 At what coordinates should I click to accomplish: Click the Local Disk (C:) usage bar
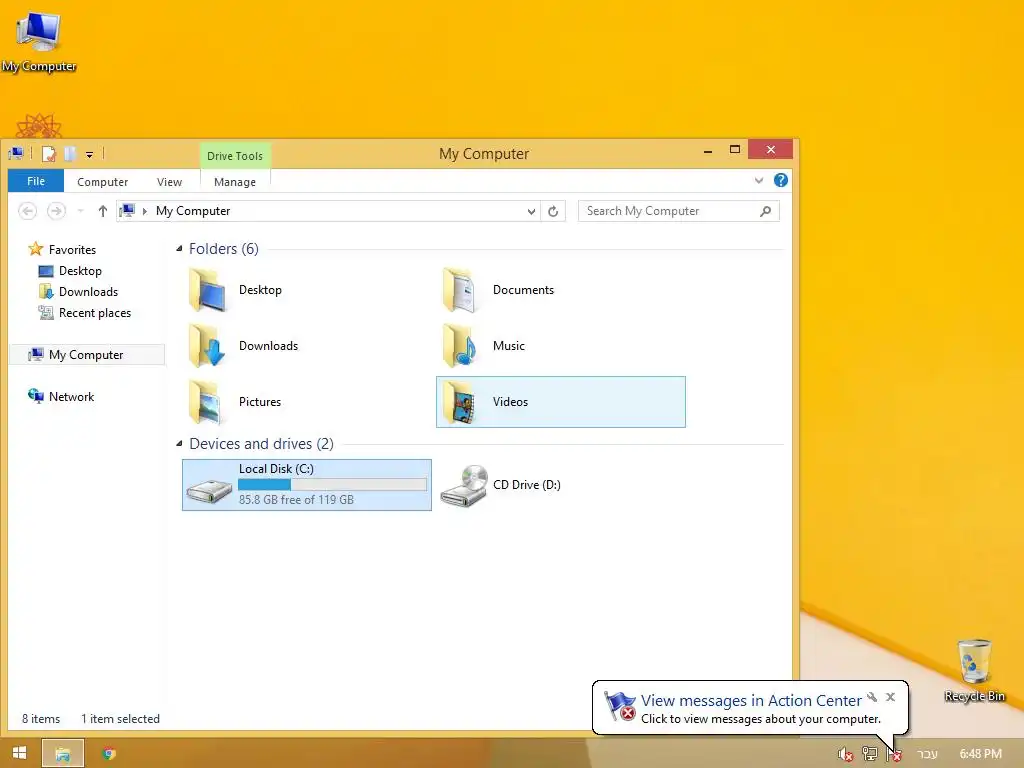tap(332, 484)
